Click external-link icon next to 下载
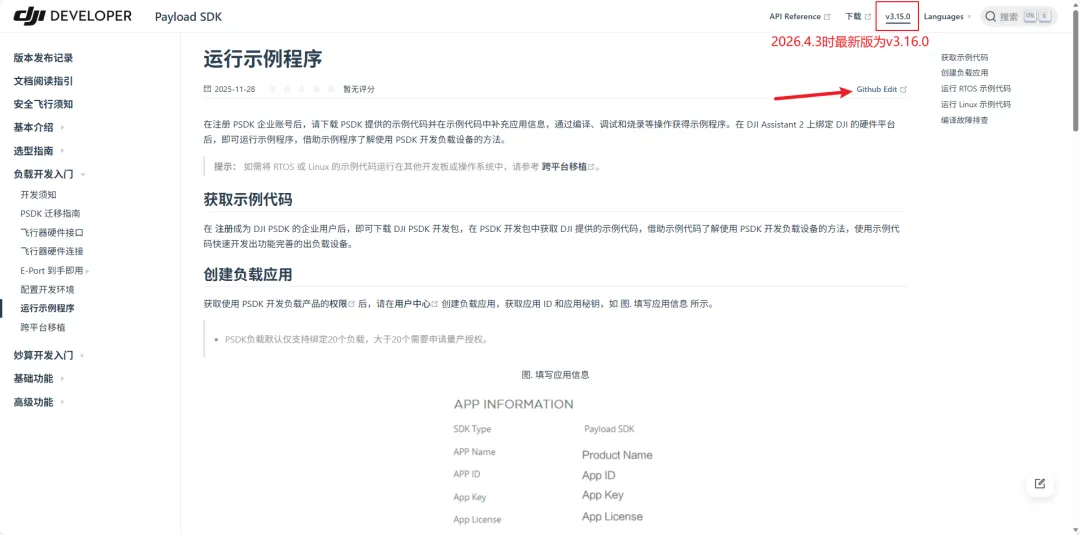This screenshot has width=1080, height=535. (x=868, y=17)
